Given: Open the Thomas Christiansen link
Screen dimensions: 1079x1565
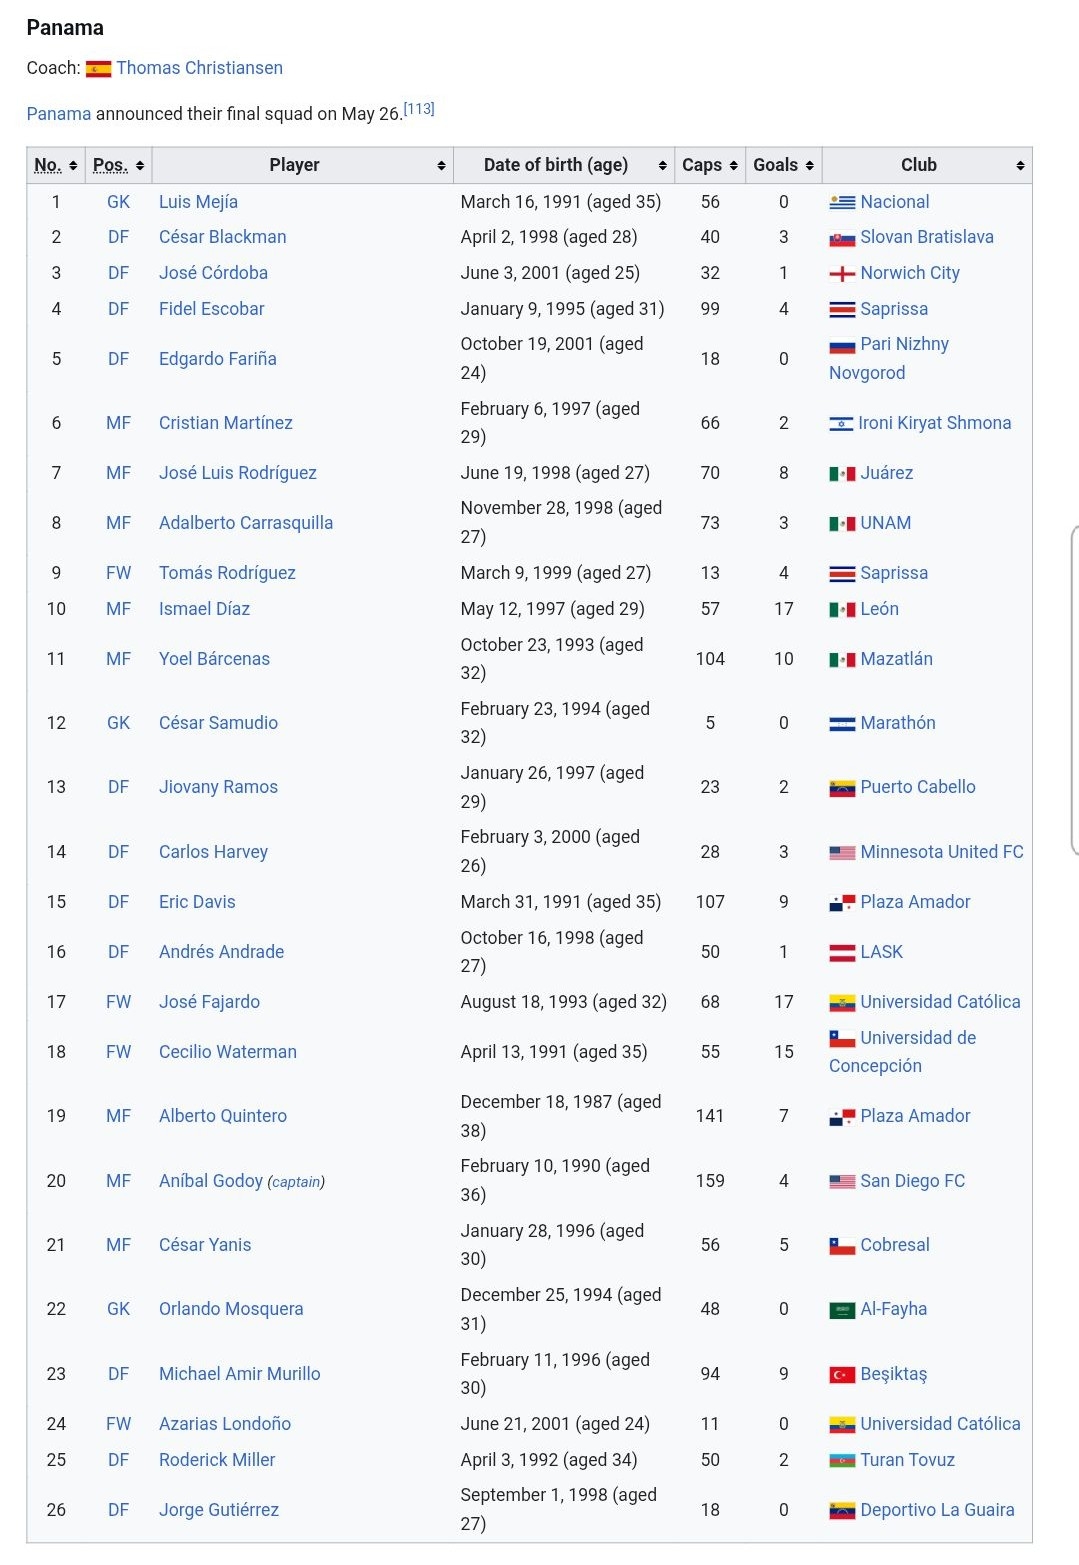Looking at the screenshot, I should point(199,68).
